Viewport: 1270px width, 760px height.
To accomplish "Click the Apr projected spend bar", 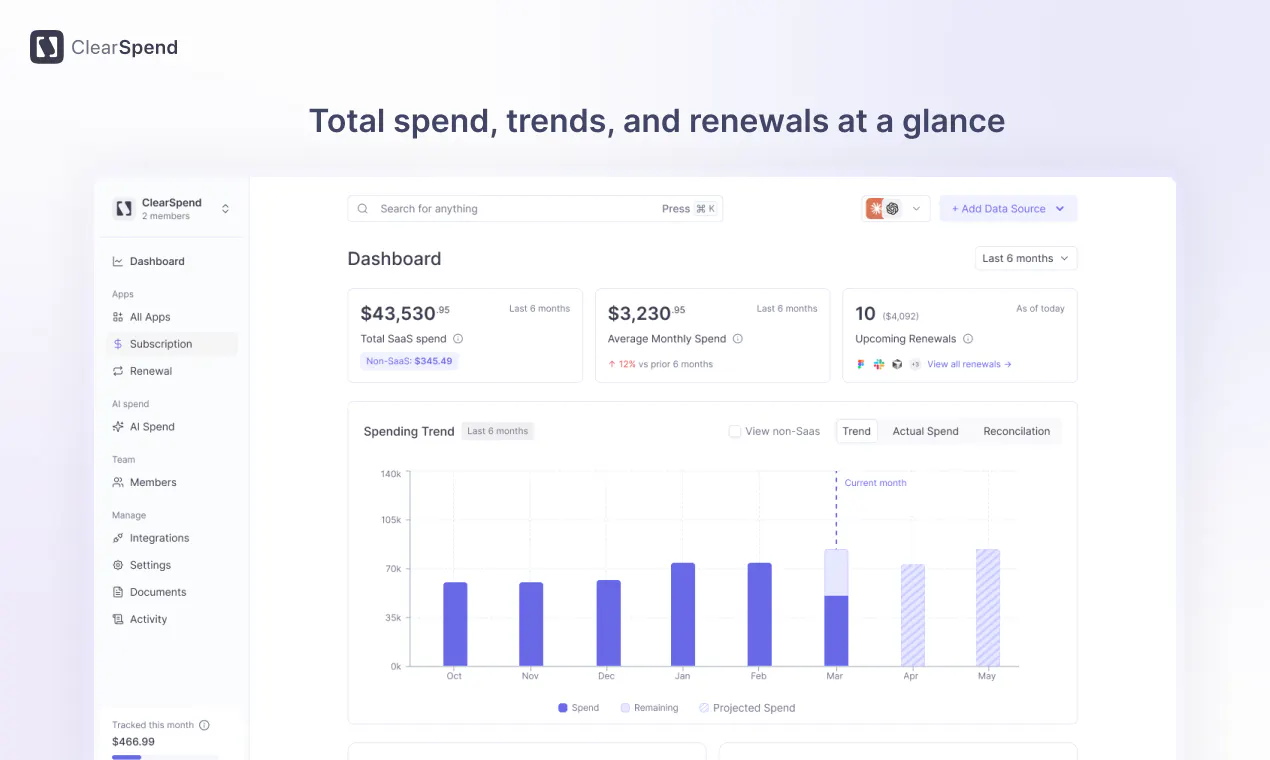I will 912,615.
